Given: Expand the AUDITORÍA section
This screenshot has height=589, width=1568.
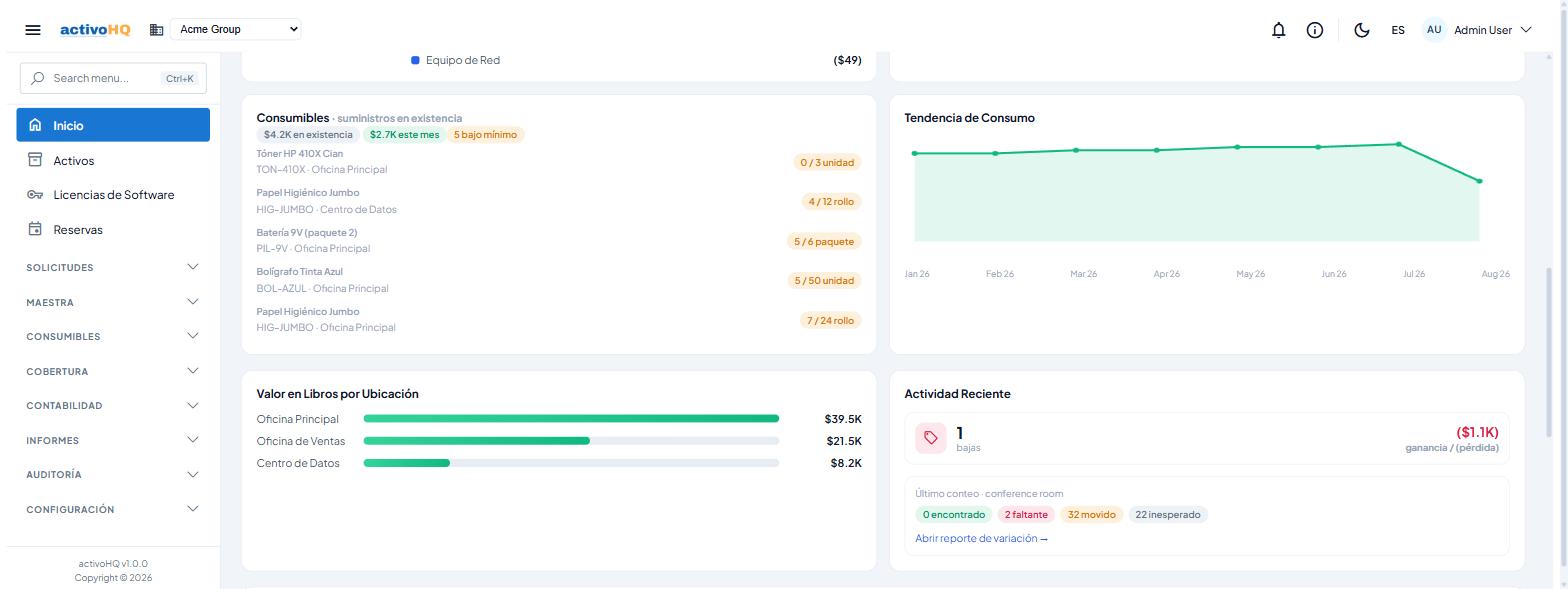Looking at the screenshot, I should click(113, 474).
